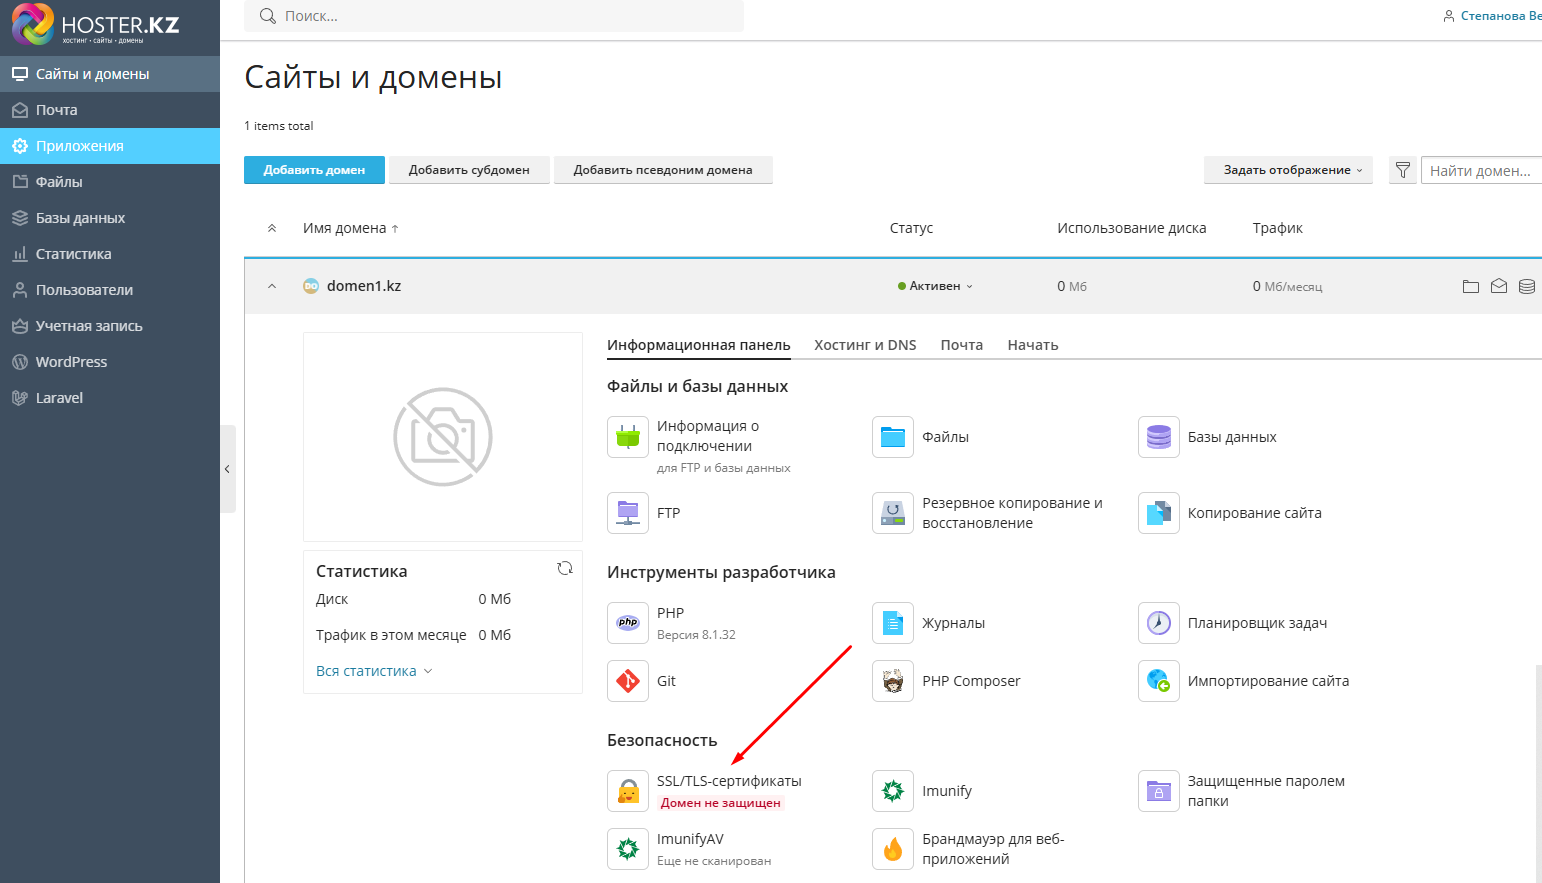The image size is (1542, 883).
Task: Click the filter funnel icon
Action: [x=1403, y=170]
